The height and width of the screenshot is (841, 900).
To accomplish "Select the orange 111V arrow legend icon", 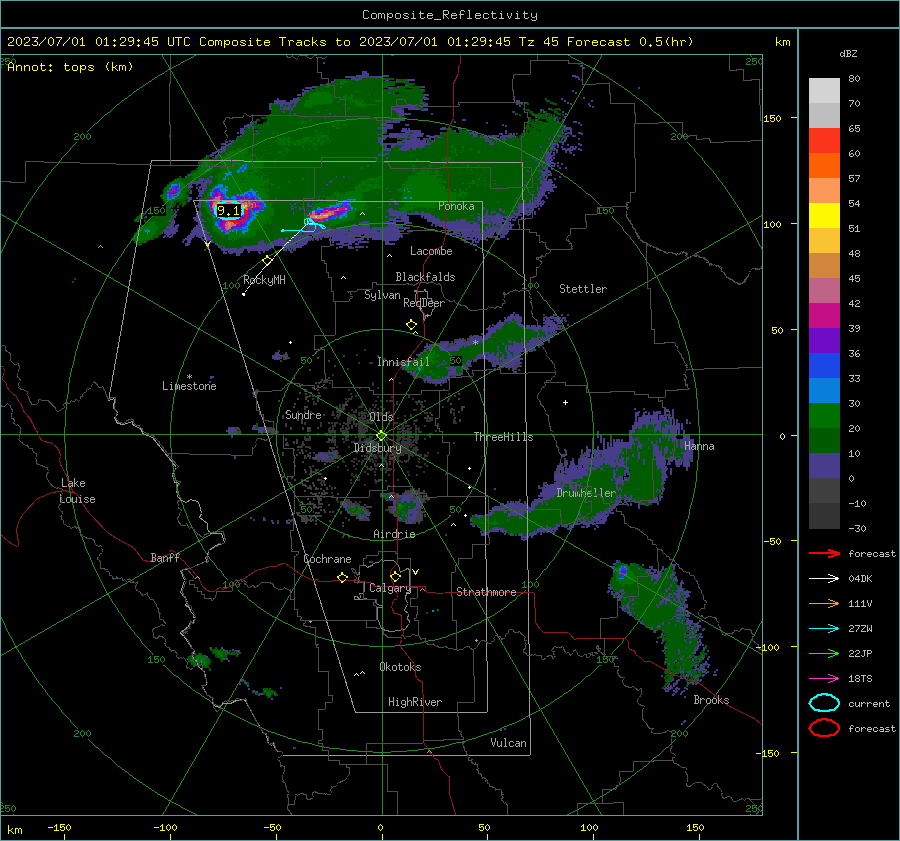I will pos(824,603).
